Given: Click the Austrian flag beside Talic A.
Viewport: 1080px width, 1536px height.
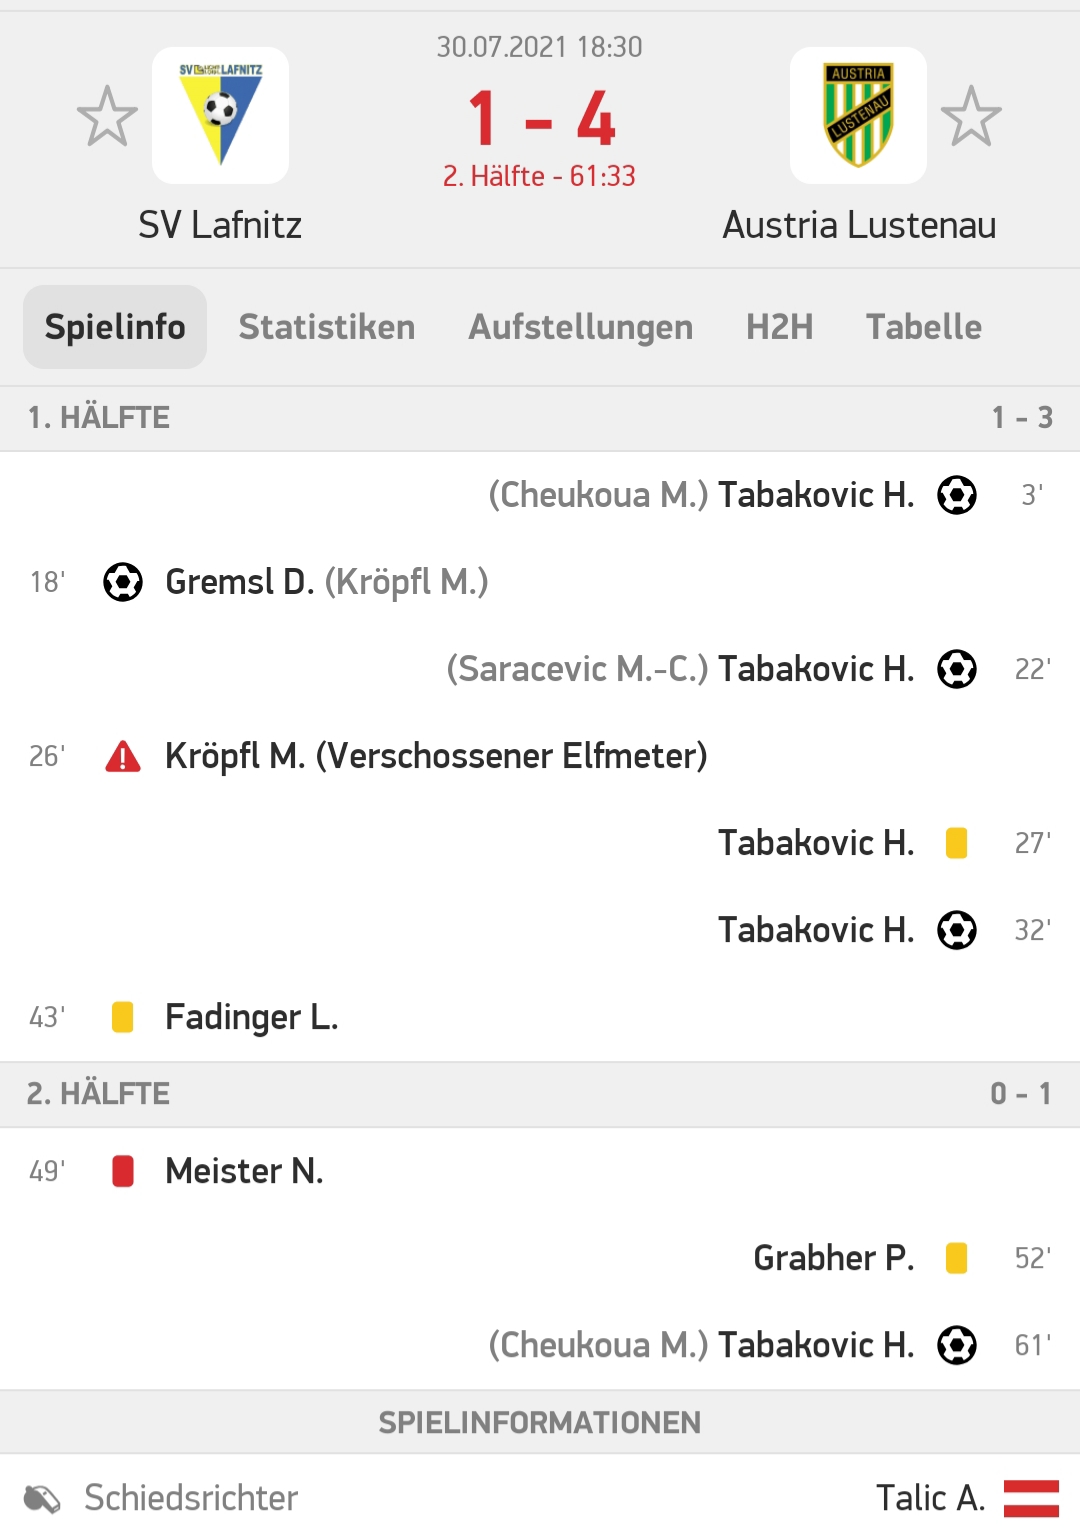Looking at the screenshot, I should click(x=1031, y=1498).
